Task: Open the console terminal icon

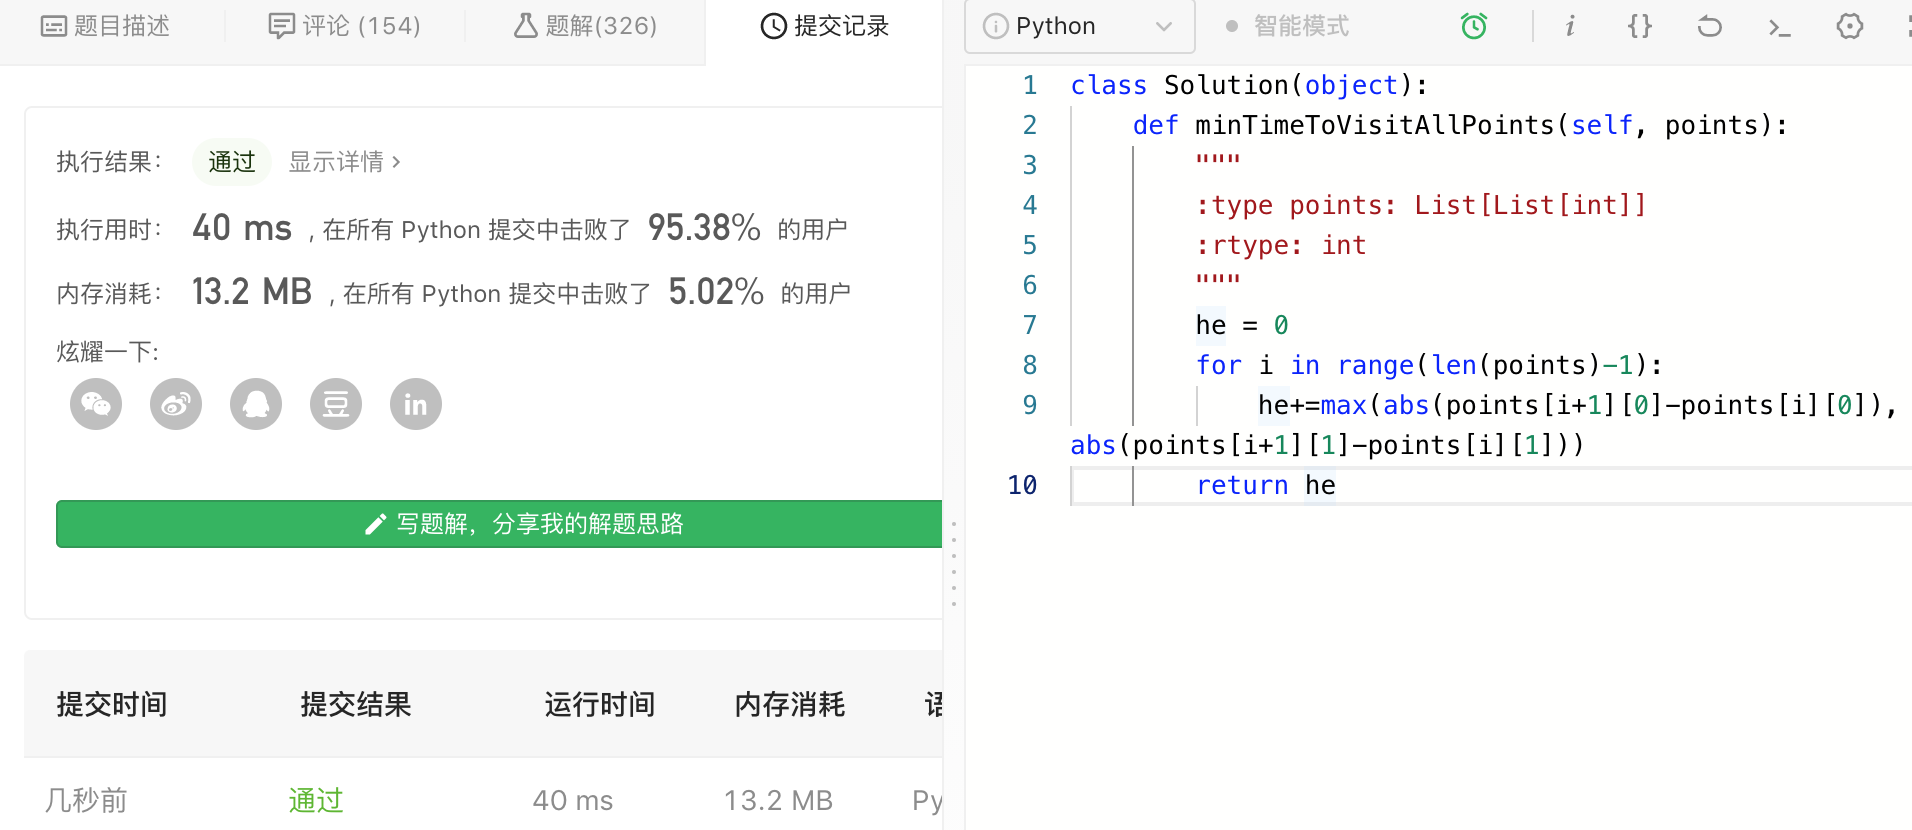Action: (1779, 27)
